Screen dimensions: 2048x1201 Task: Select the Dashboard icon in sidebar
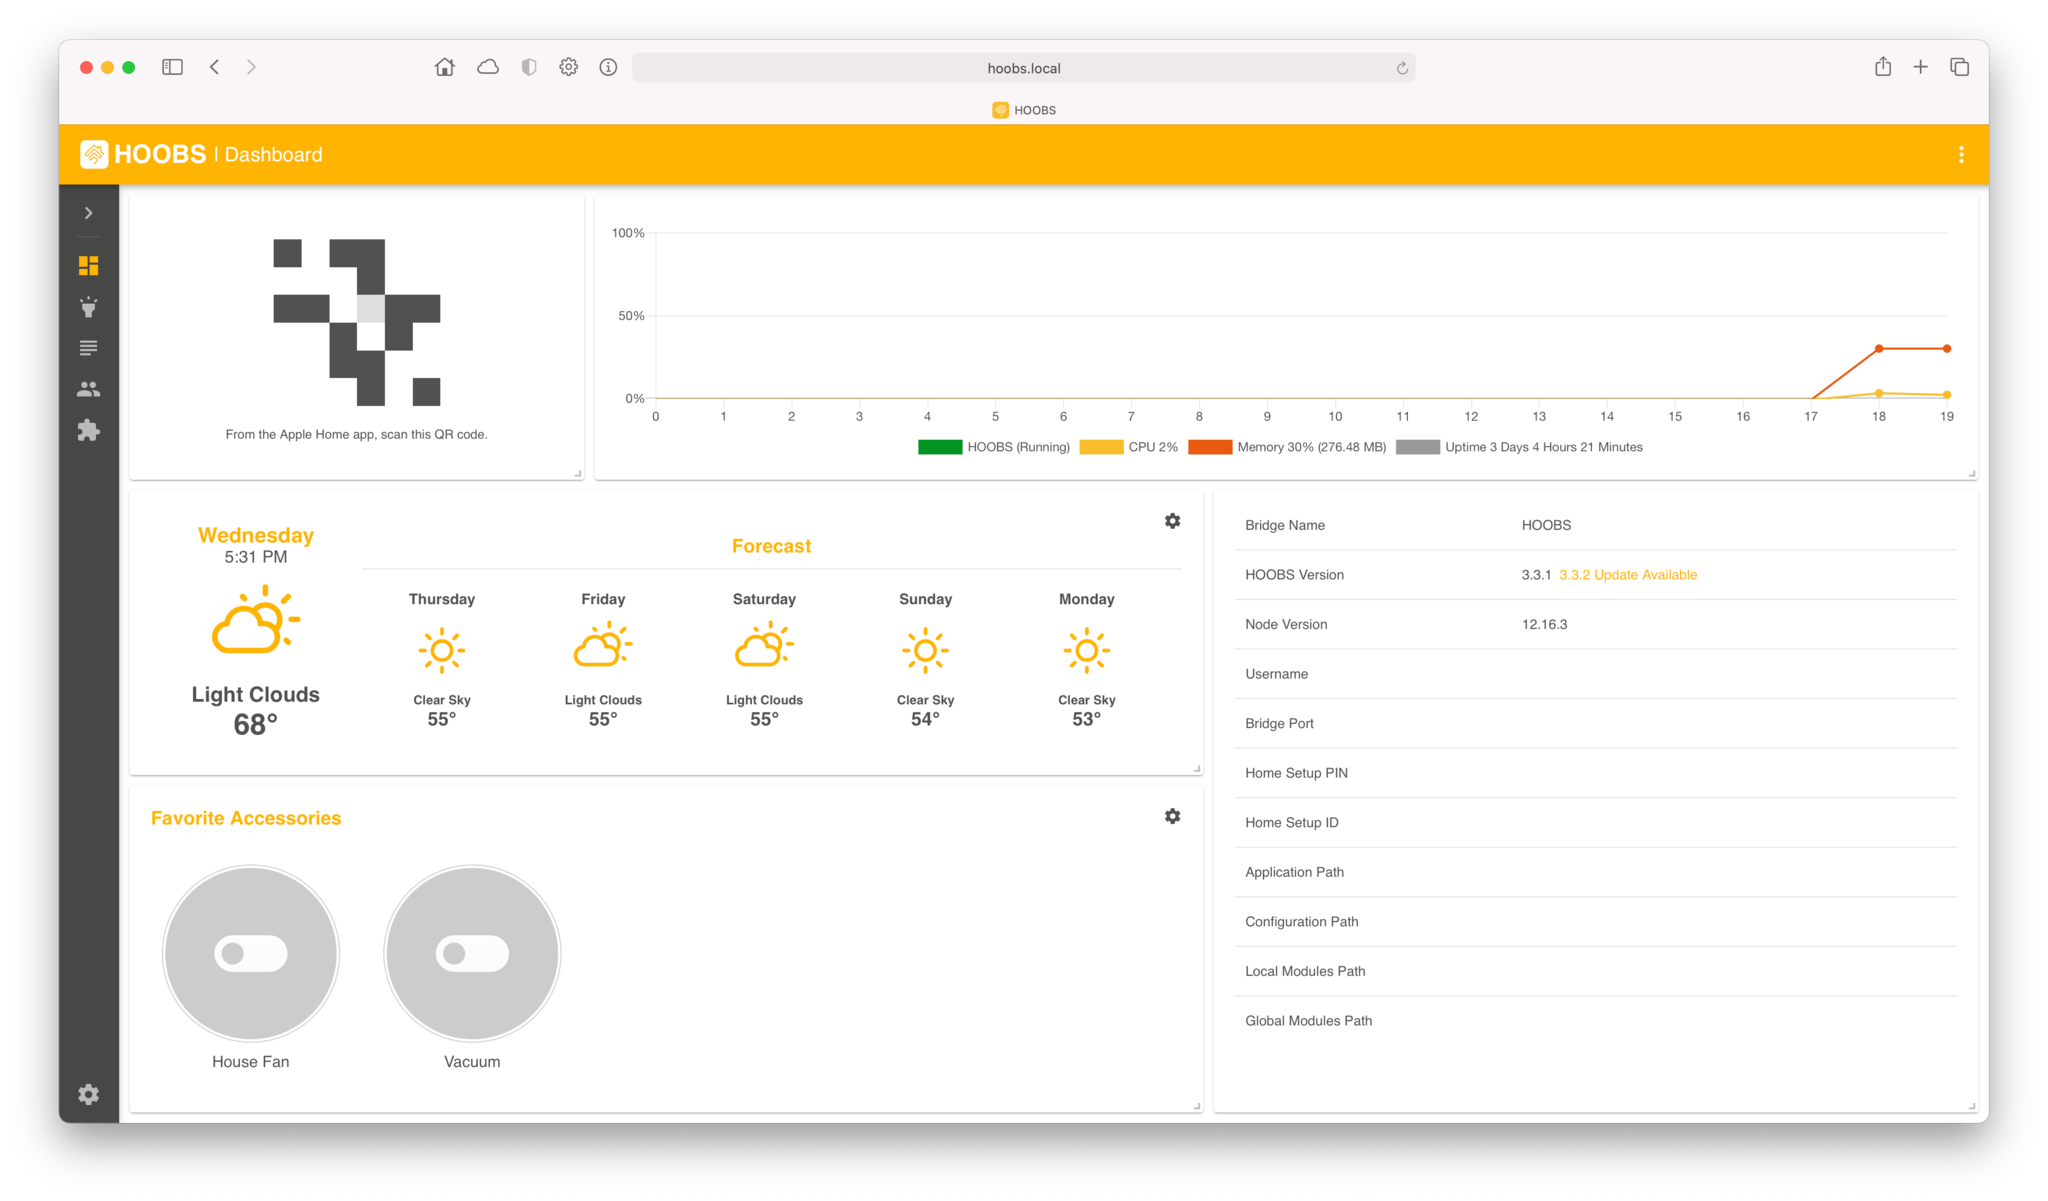[x=88, y=266]
